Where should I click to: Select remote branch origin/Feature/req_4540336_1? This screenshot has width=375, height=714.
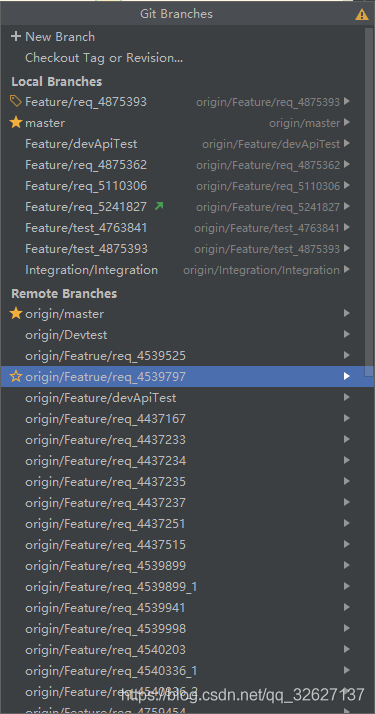tap(111, 671)
